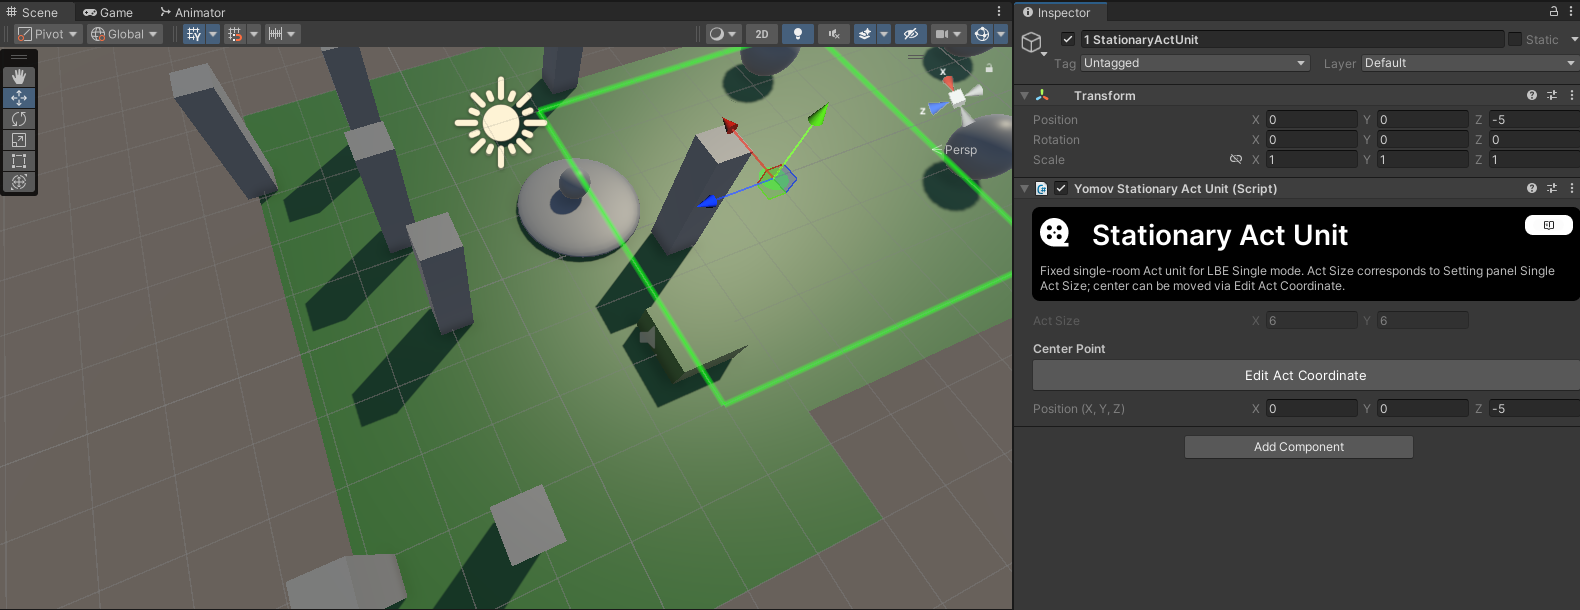Screen dimensions: 1580x610
Task: Open the Layer dropdown Default
Action: pos(1471,63)
